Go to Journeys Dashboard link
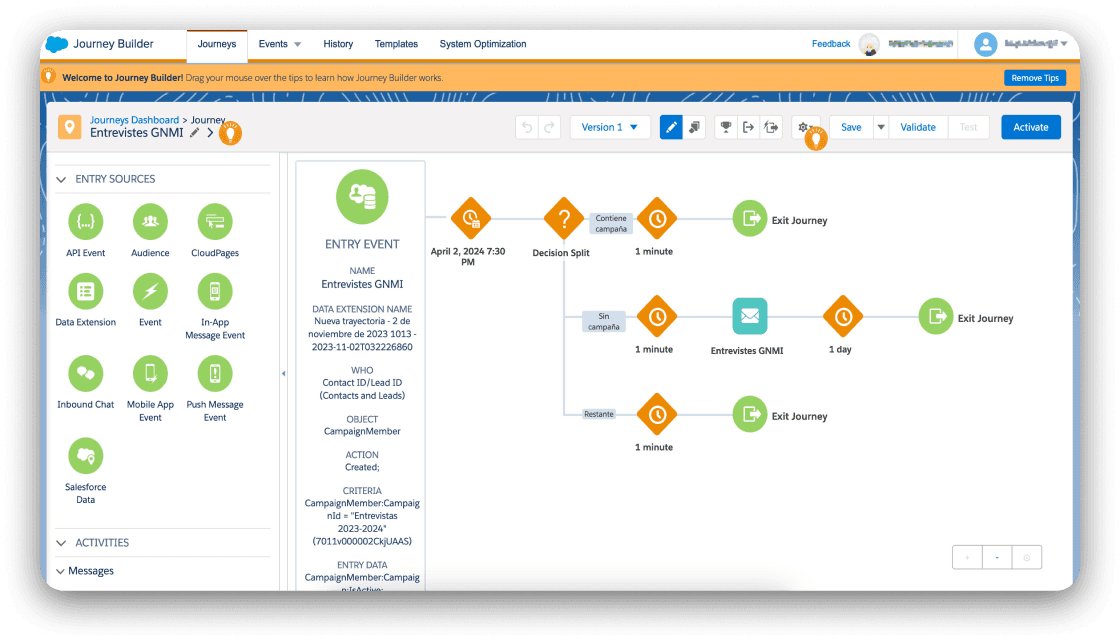 tap(134, 120)
